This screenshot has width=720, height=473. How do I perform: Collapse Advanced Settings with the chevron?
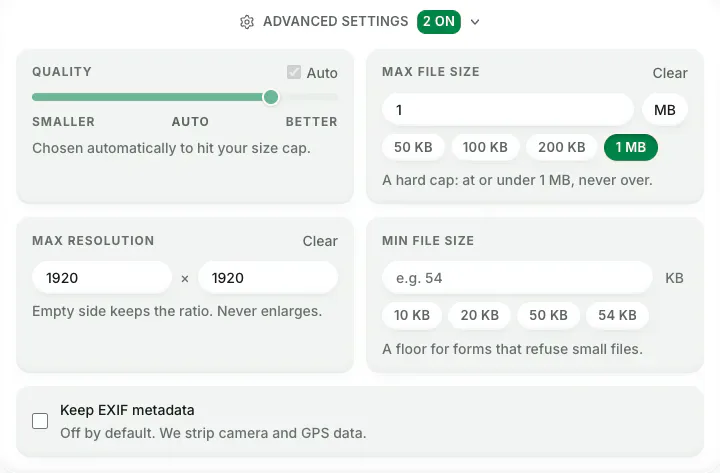(475, 22)
